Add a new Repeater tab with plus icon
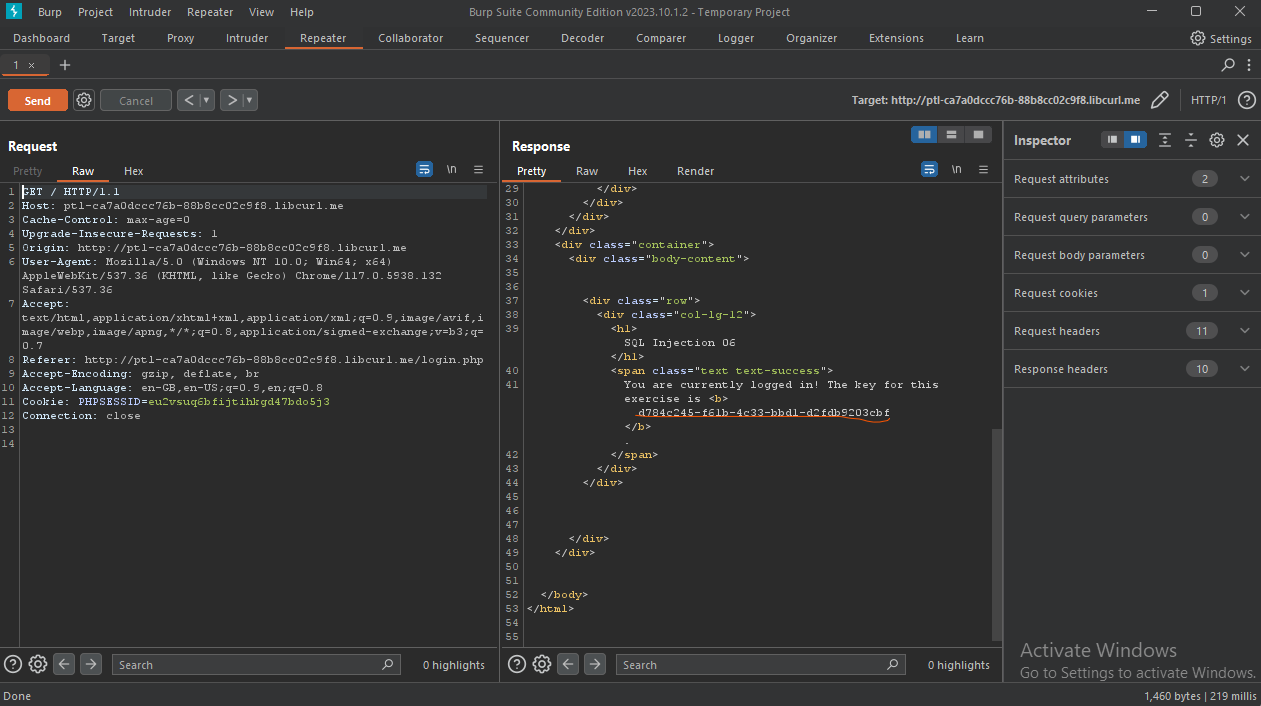Screen dimensions: 1261x706 (x=65, y=65)
